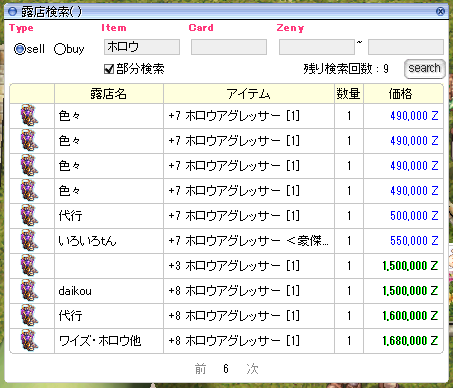Close the 露店検索 window

pos(440,12)
